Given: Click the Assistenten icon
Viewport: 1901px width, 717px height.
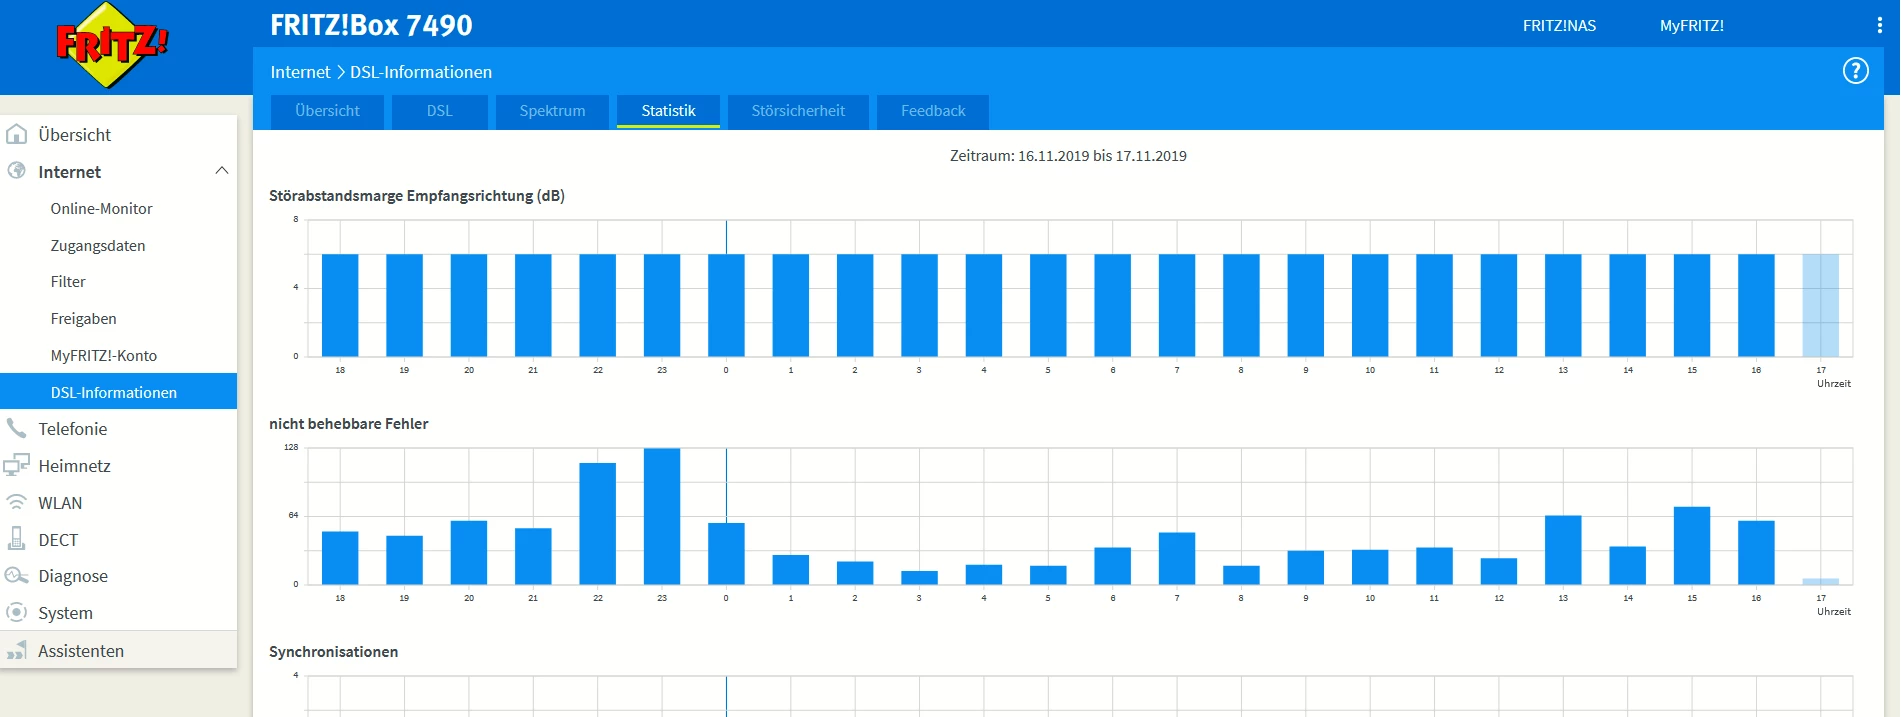Looking at the screenshot, I should click(x=17, y=651).
